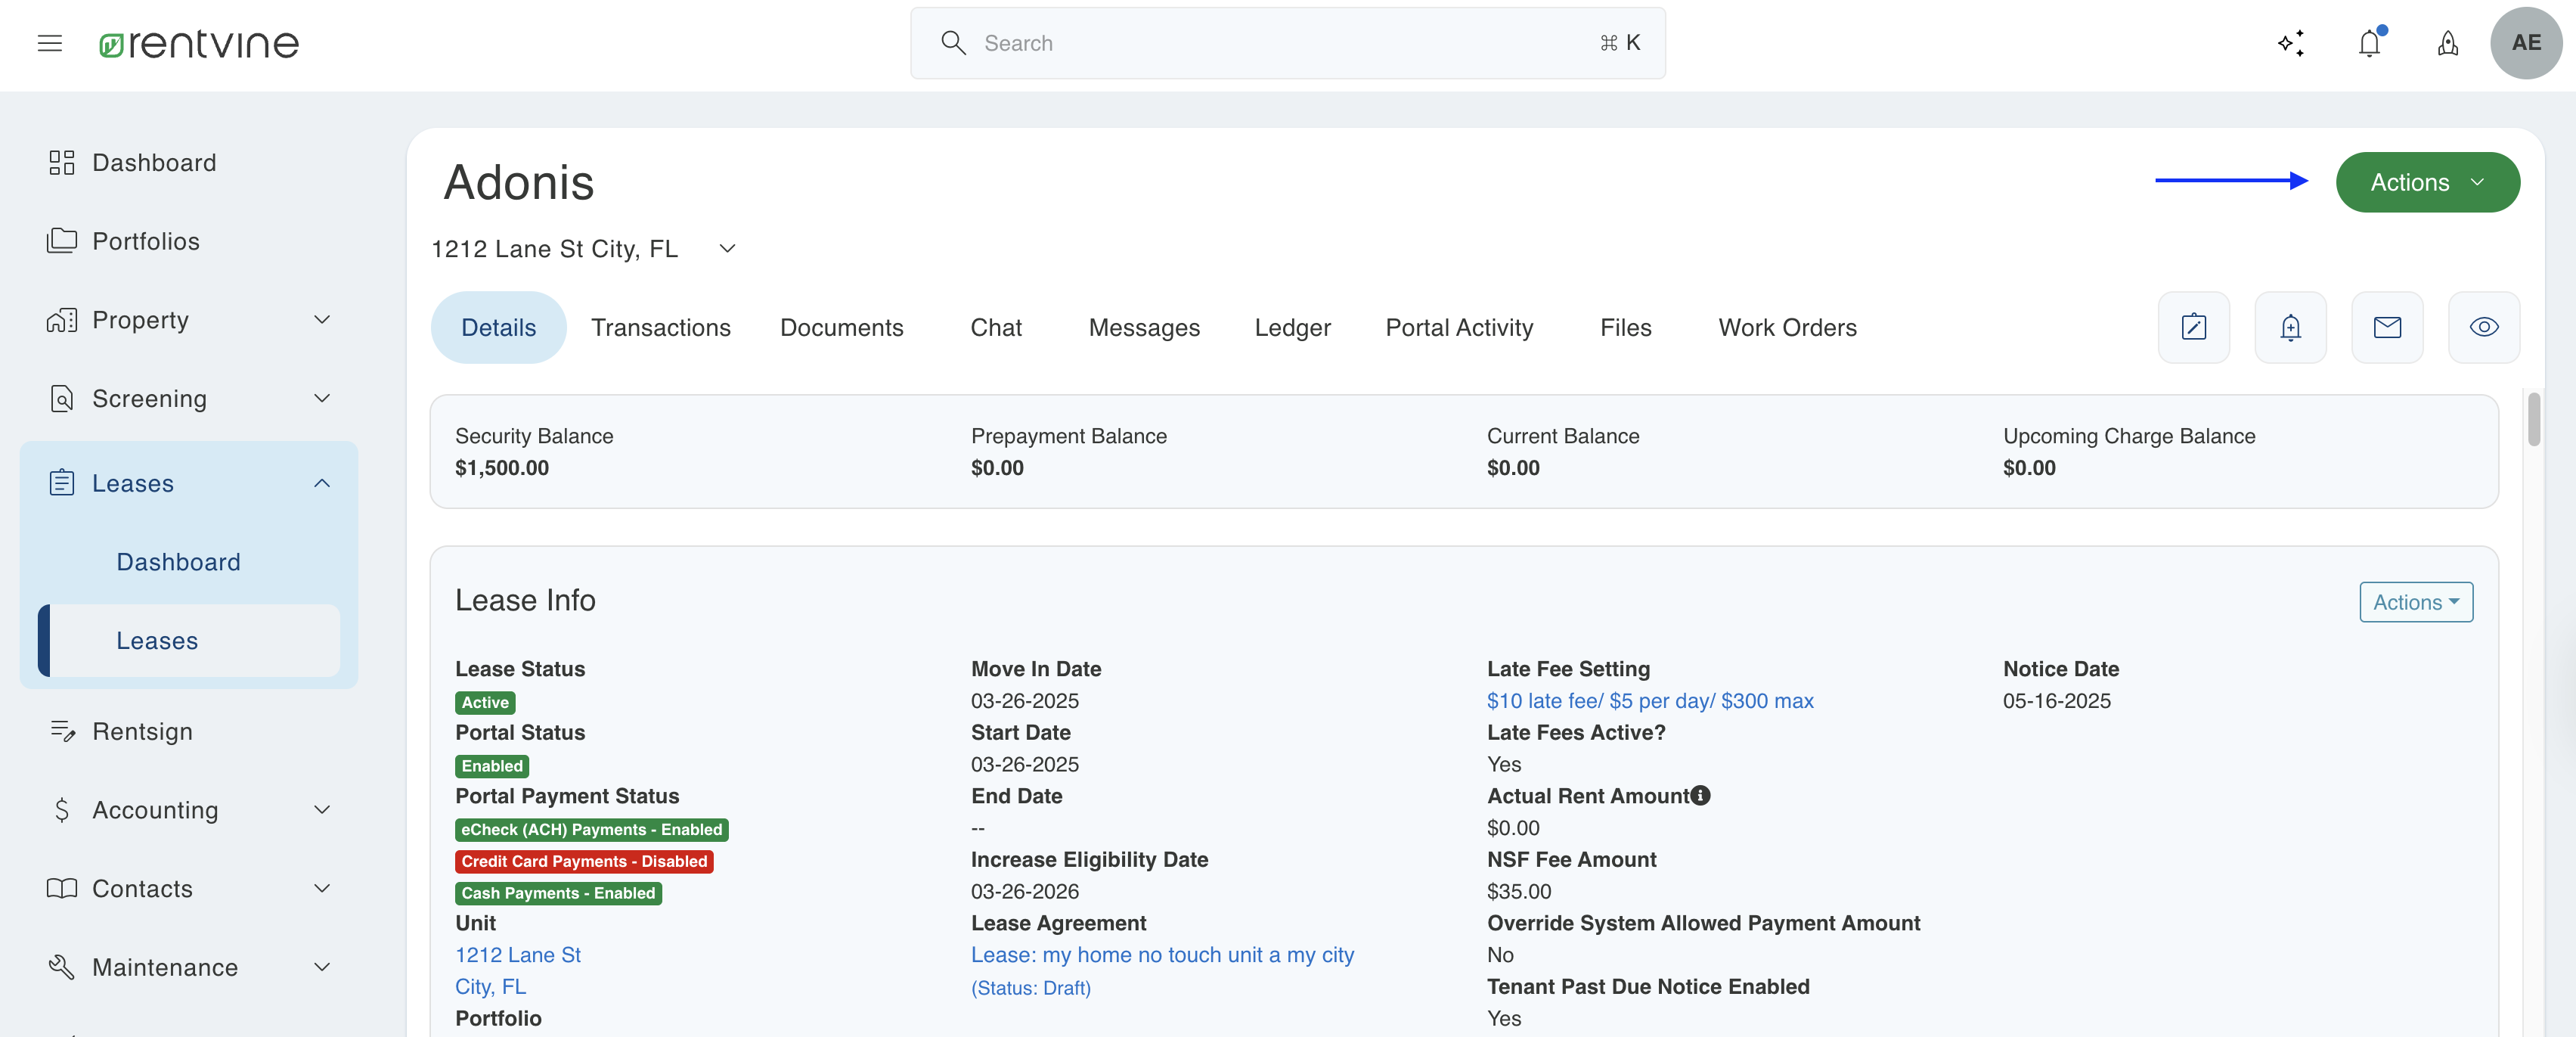Switch to the Transactions tab
The width and height of the screenshot is (2576, 1037).
(x=660, y=327)
